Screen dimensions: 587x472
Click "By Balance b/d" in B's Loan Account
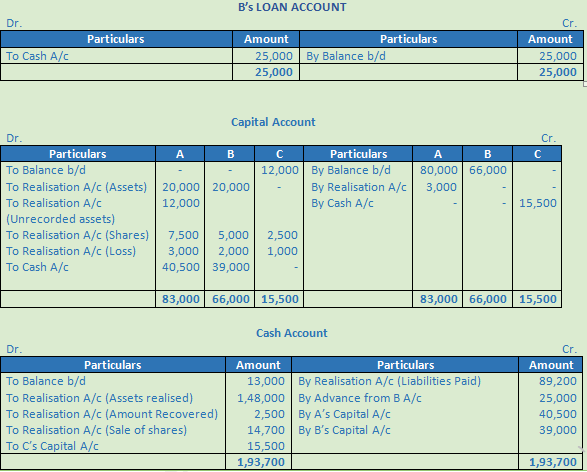(x=346, y=56)
